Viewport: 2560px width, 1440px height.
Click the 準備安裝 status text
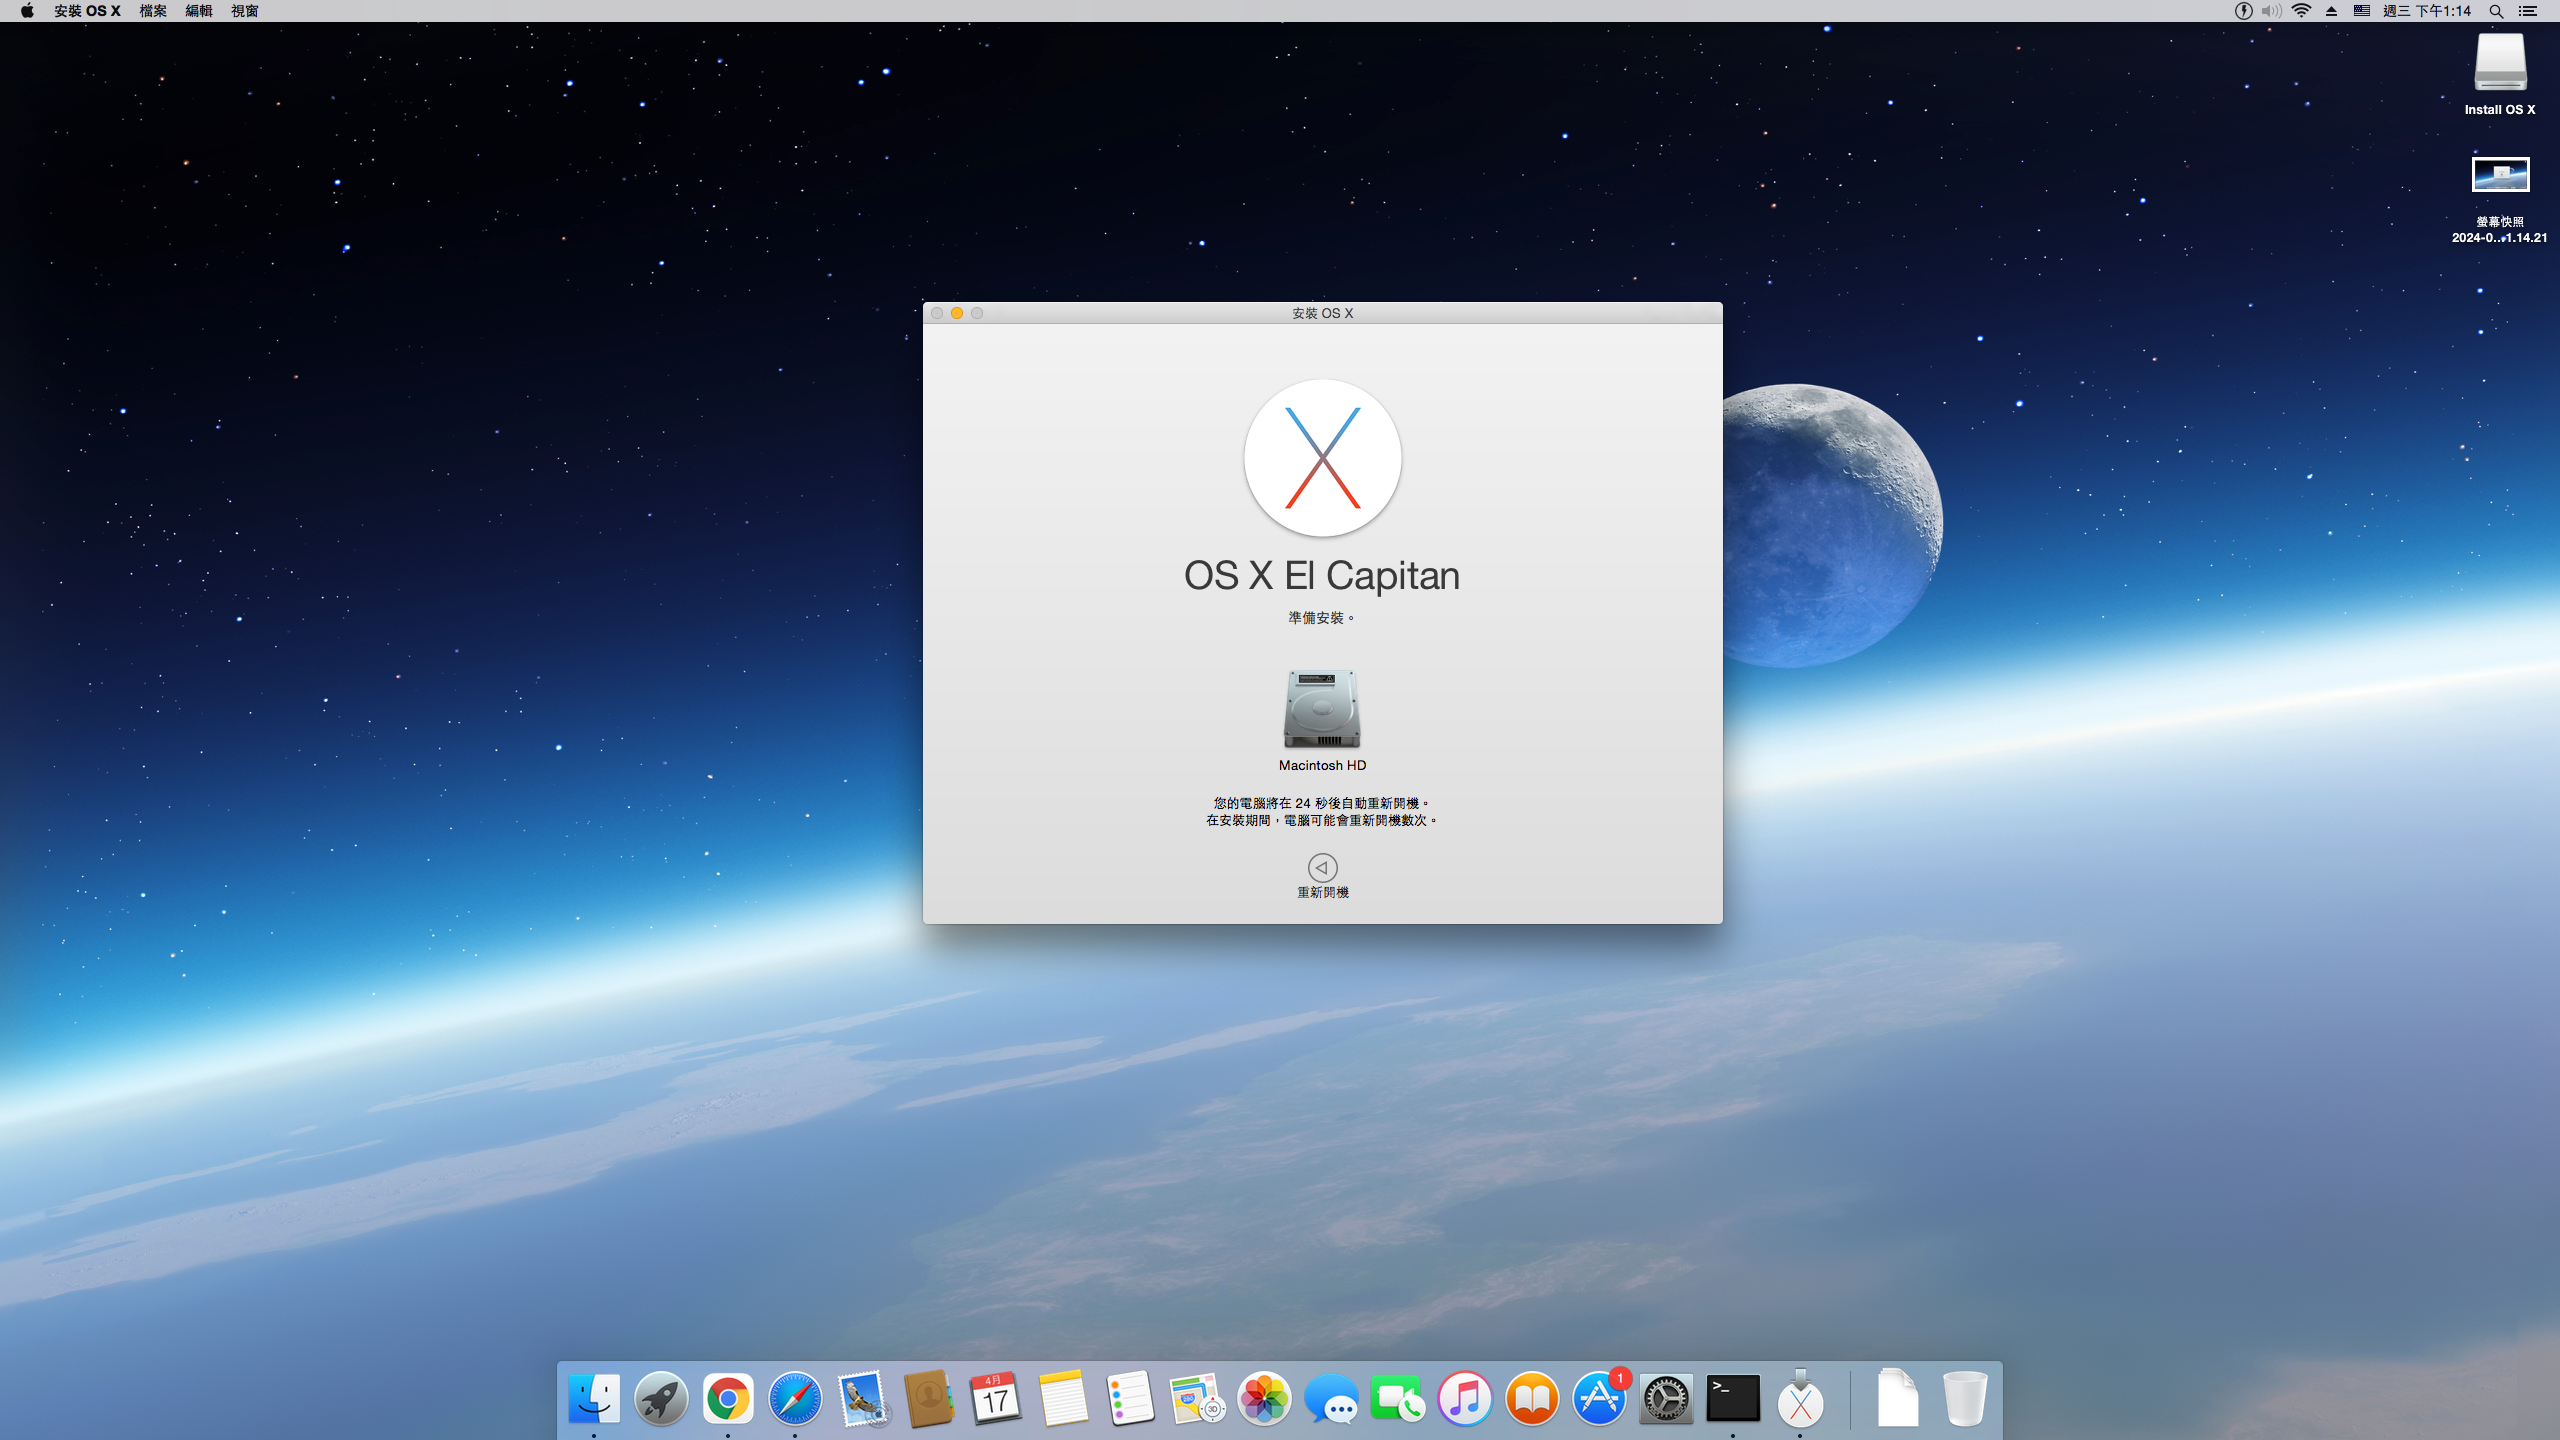[1321, 618]
